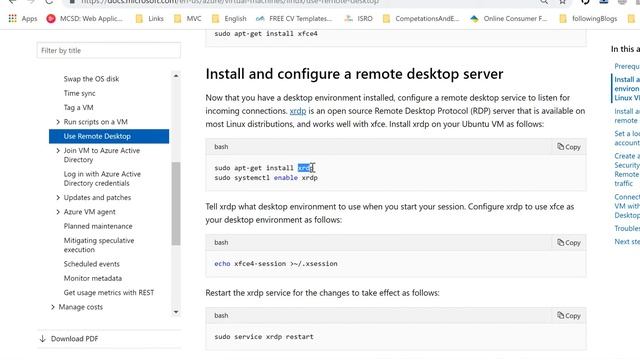Select Use Remote Desktop in sidebar
Viewport: 640px width, 360px height.
click(x=109, y=136)
